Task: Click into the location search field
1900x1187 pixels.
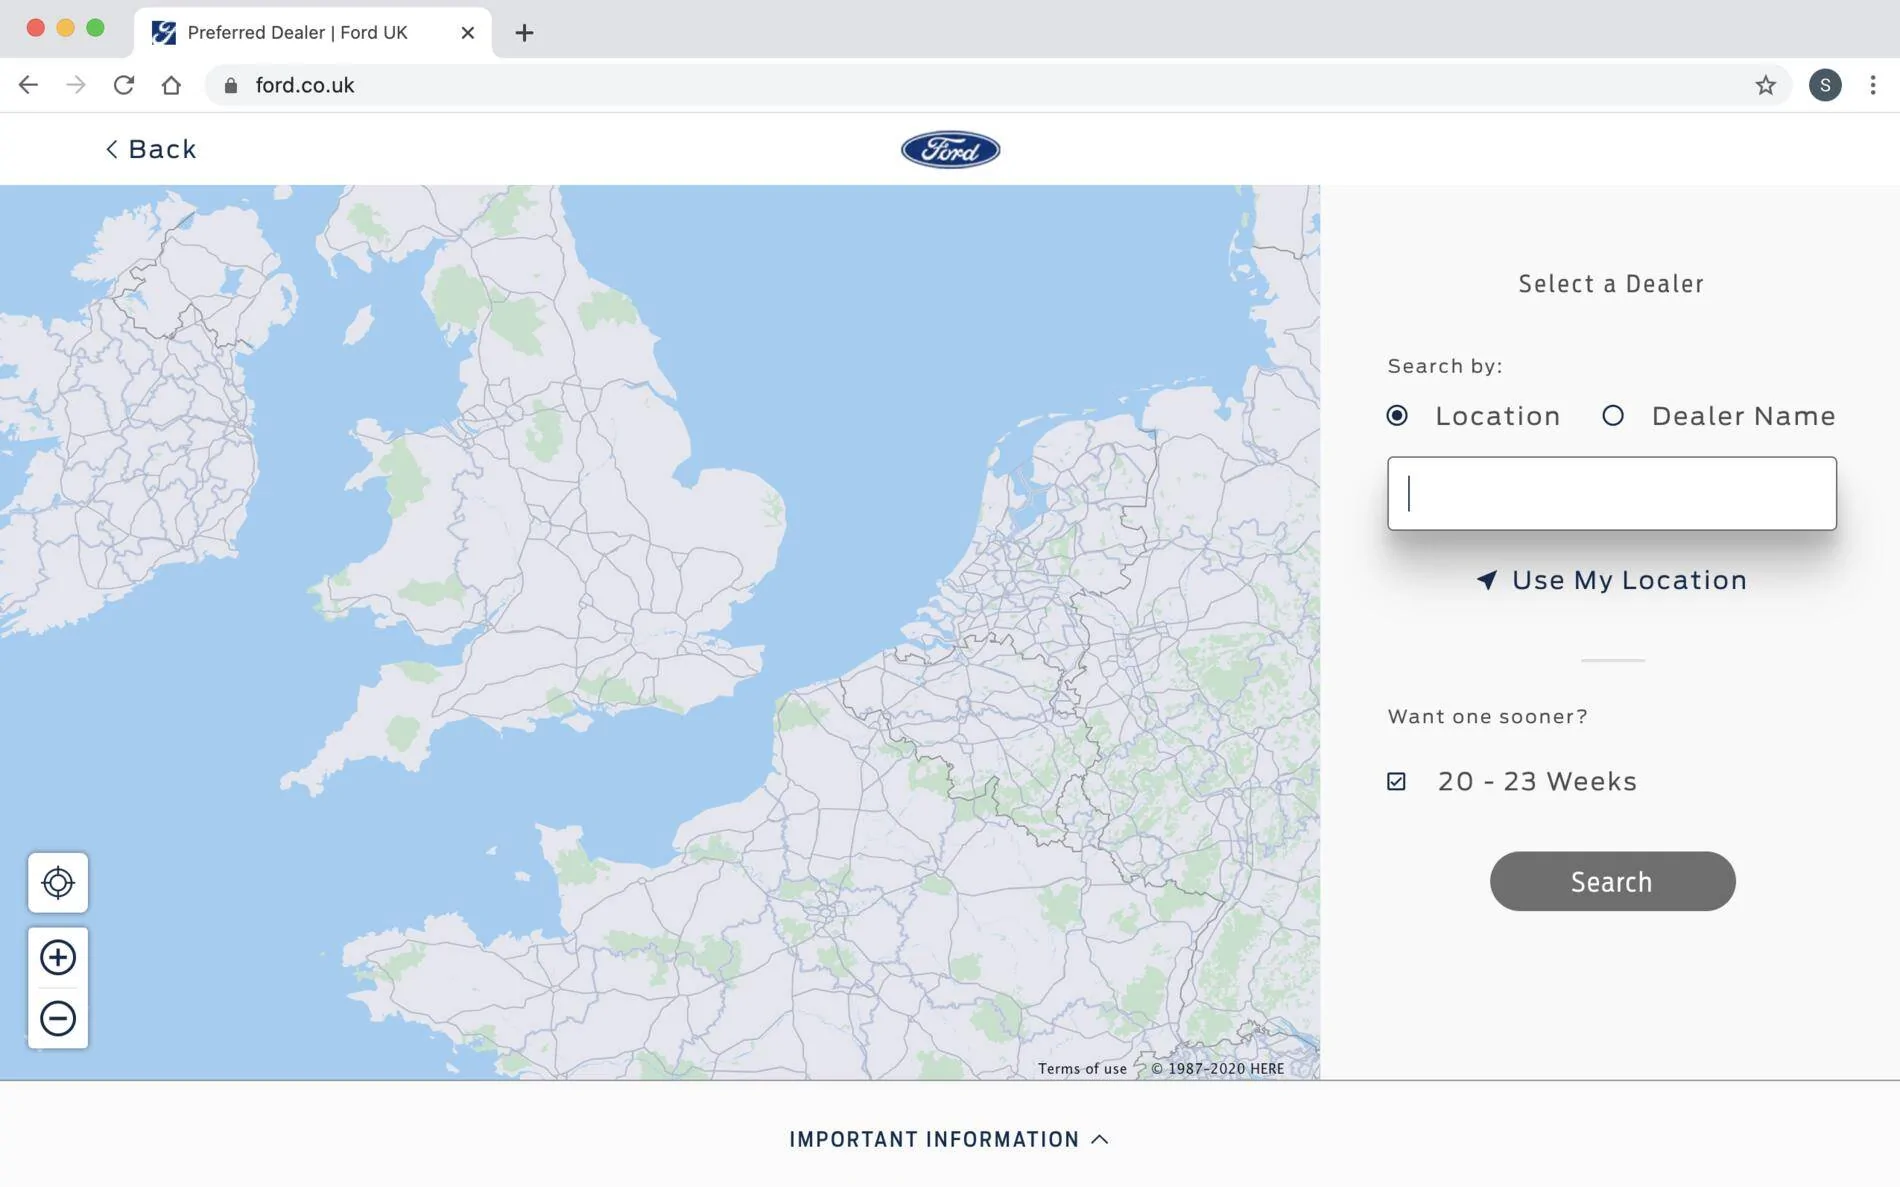Action: pyautogui.click(x=1612, y=493)
